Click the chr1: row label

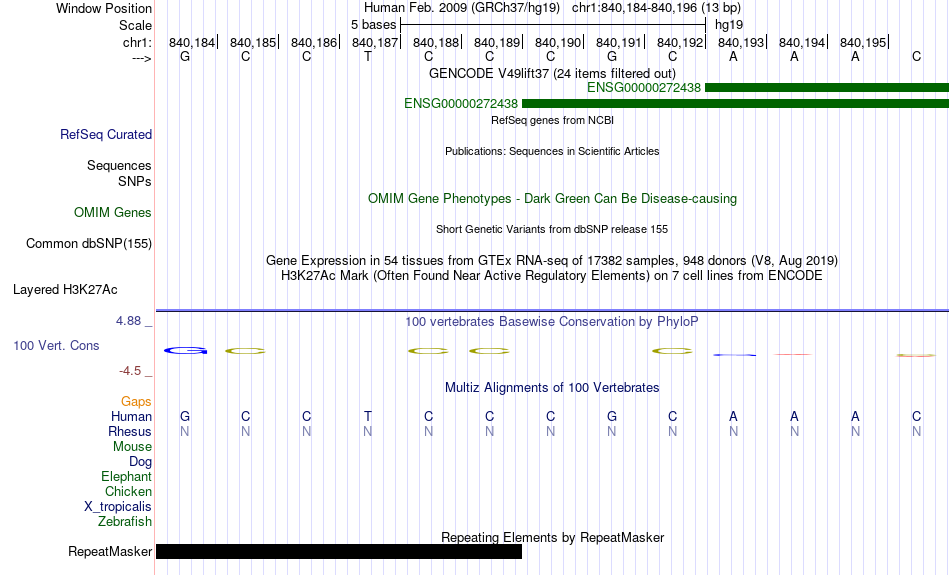pos(137,42)
